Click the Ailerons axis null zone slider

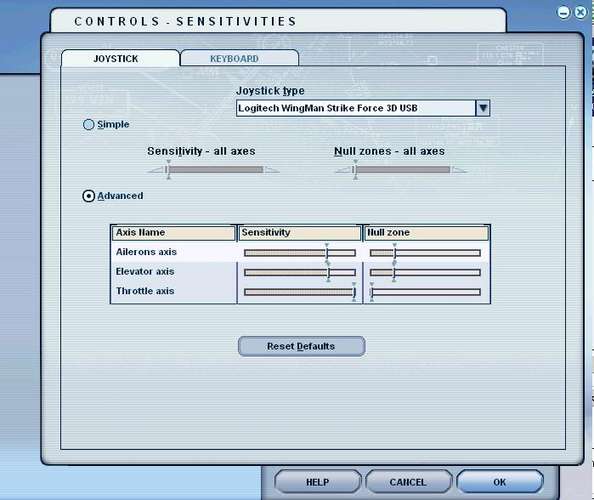425,253
